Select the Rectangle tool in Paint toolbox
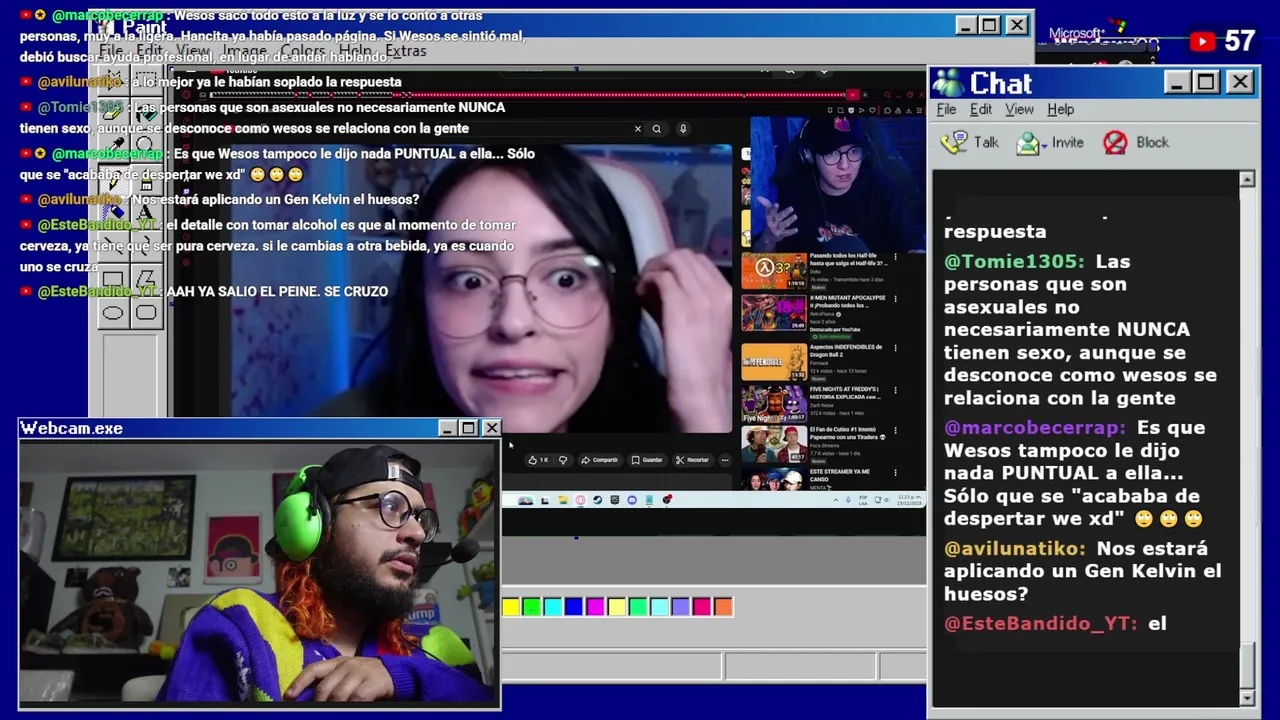Image resolution: width=1280 pixels, height=720 pixels. click(x=113, y=278)
